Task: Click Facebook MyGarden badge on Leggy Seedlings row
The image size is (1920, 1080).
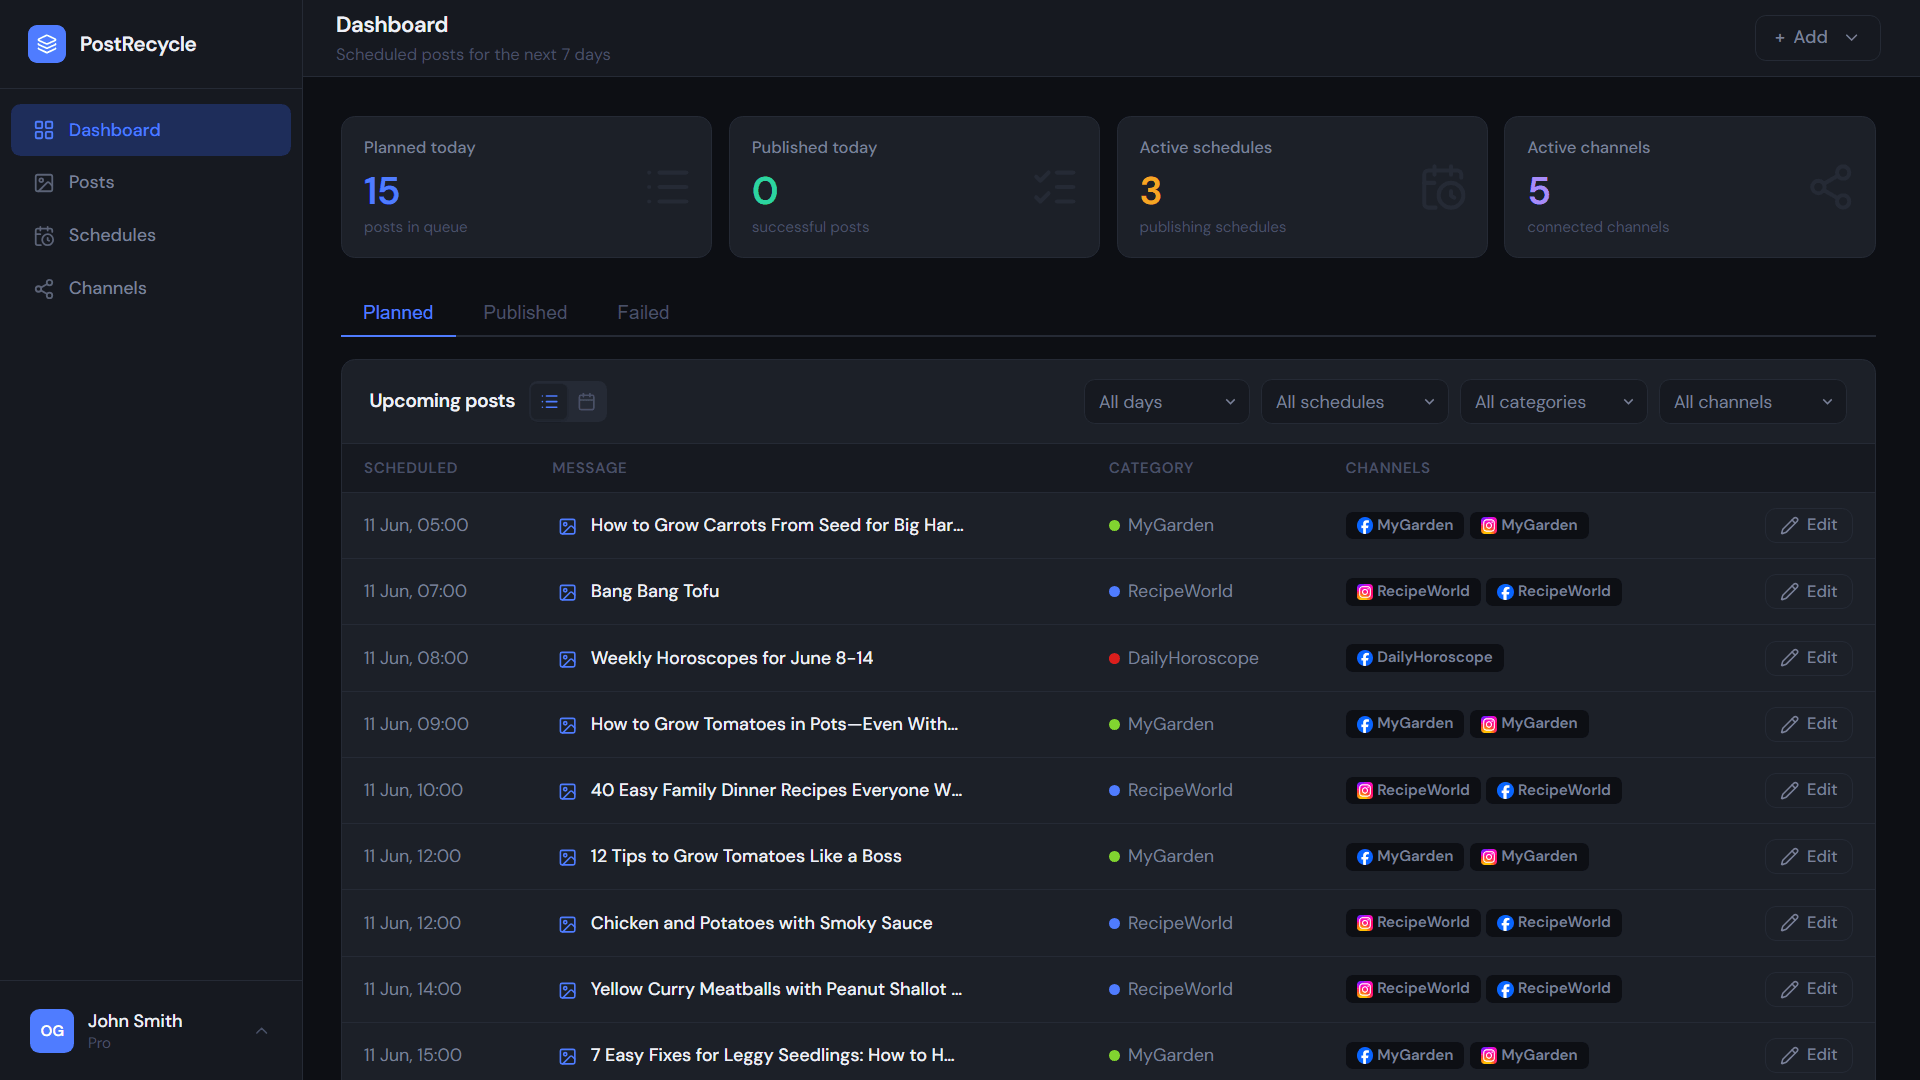Action: coord(1404,1054)
